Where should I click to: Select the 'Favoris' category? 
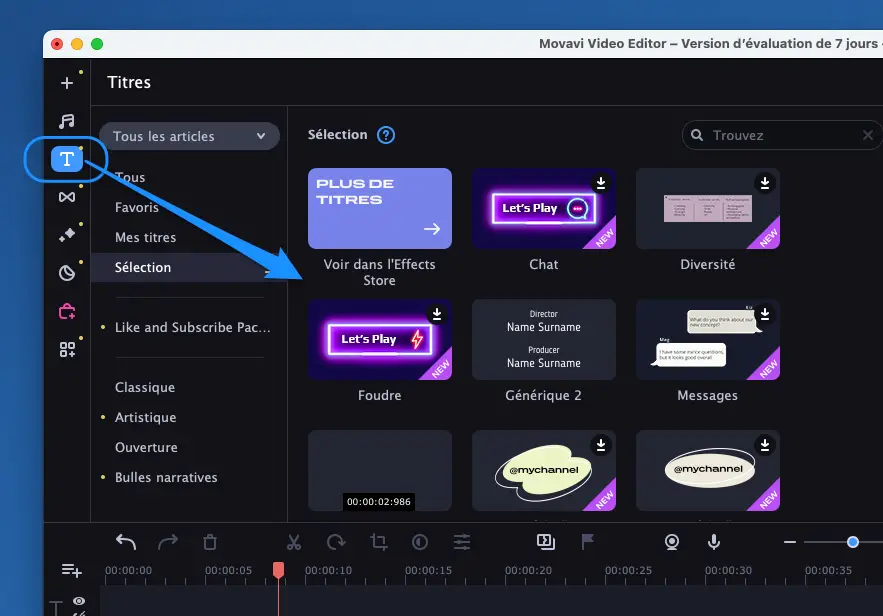(137, 207)
